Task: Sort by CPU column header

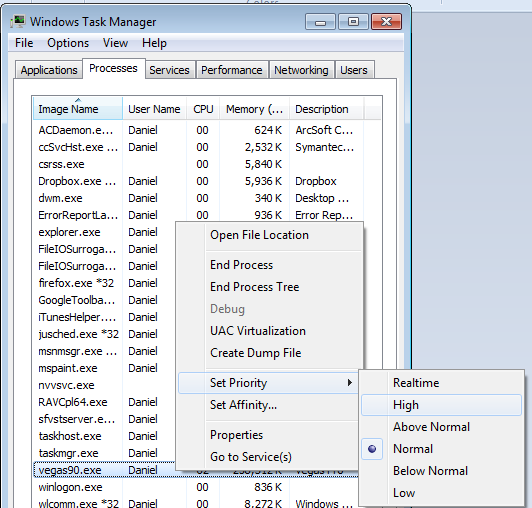Action: point(203,109)
